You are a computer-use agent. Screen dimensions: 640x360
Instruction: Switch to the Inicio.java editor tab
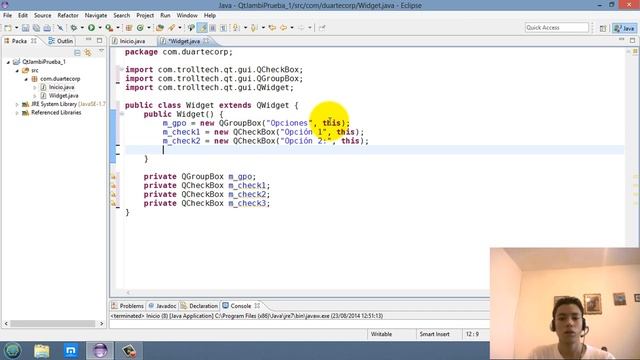[x=132, y=41]
